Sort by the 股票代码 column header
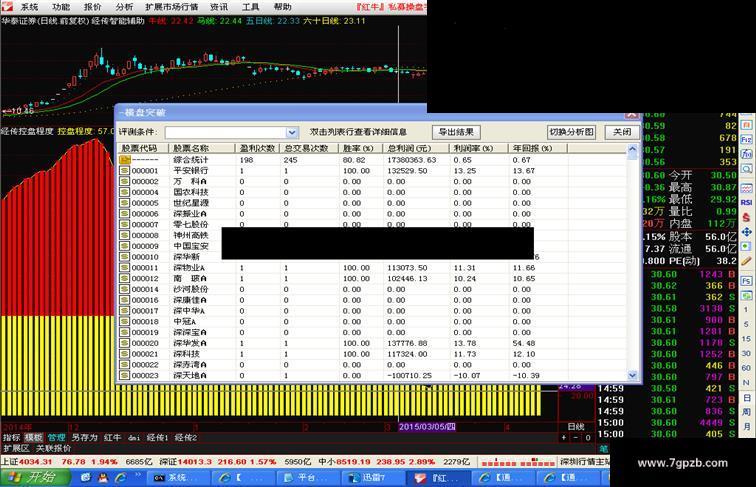The height and width of the screenshot is (487, 756). coord(143,148)
